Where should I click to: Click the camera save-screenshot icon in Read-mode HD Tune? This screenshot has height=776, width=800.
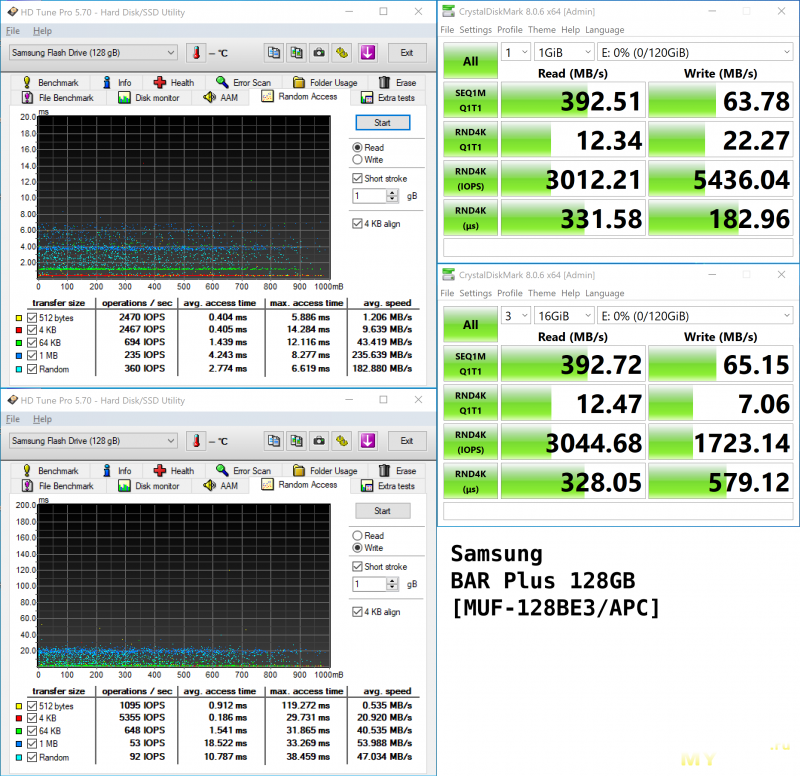319,53
